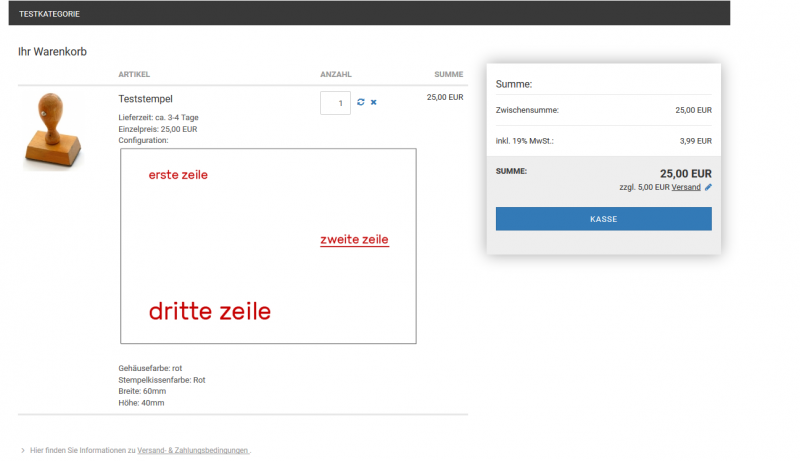Click the 'inkl. 19% MwSt.:' label
This screenshot has height=461, width=800.
pos(524,141)
